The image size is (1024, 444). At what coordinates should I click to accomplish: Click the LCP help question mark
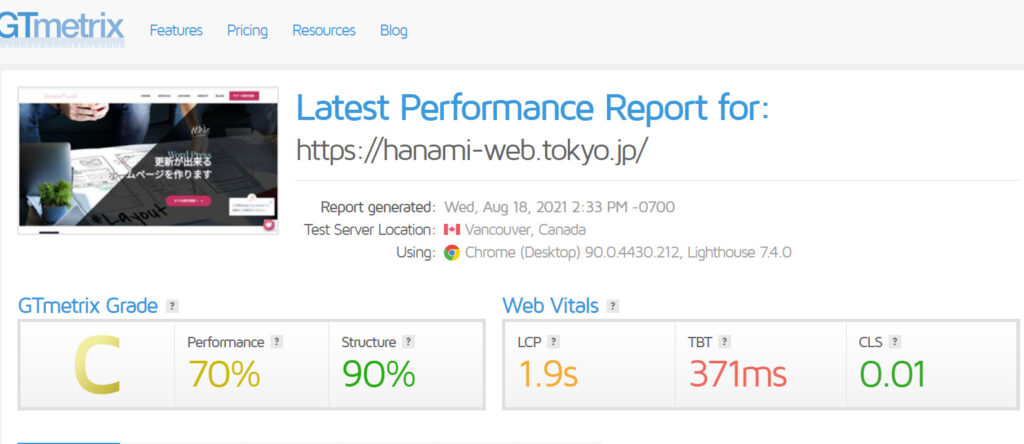pos(553,342)
